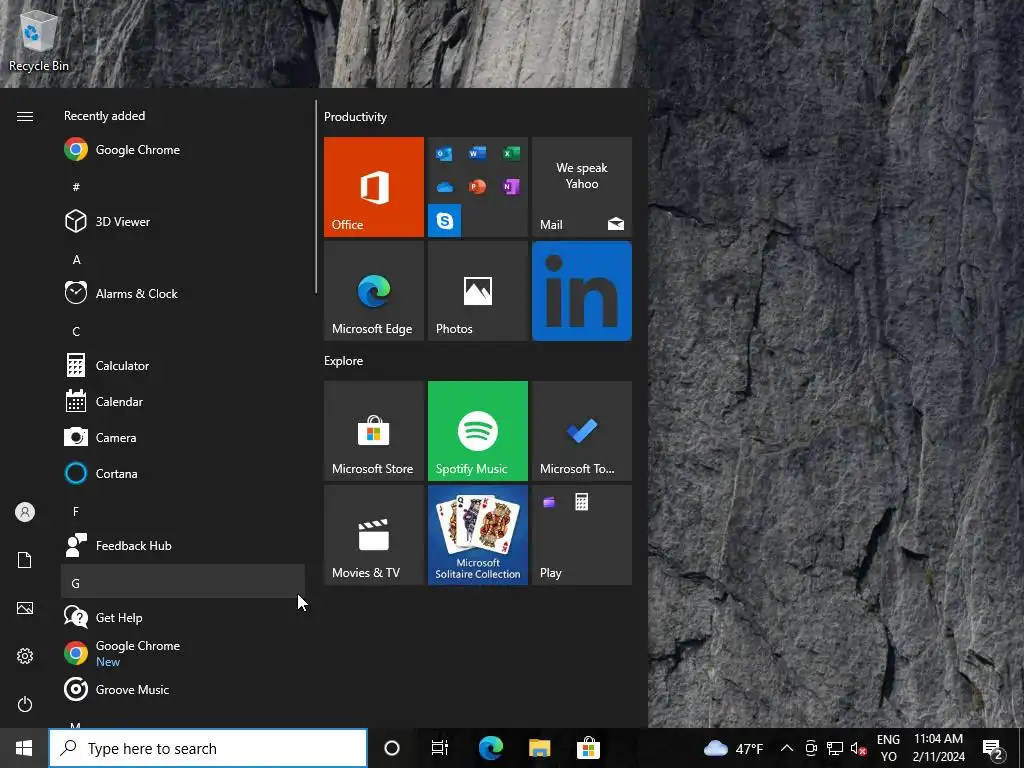1024x768 pixels.
Task: Launch Edge from the taskbar
Action: pos(490,748)
